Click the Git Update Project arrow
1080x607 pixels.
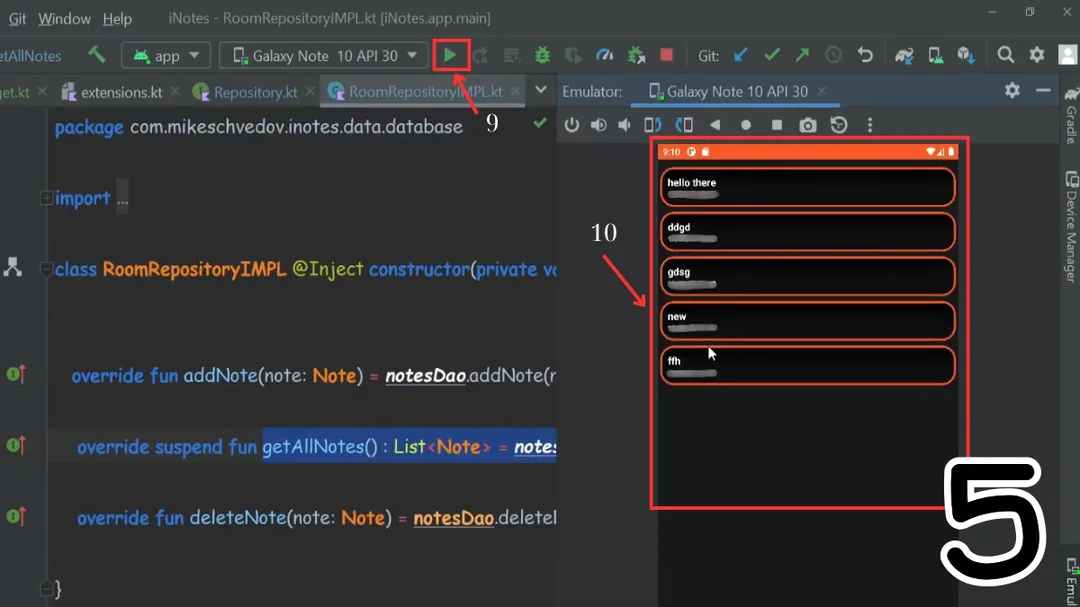coord(740,56)
